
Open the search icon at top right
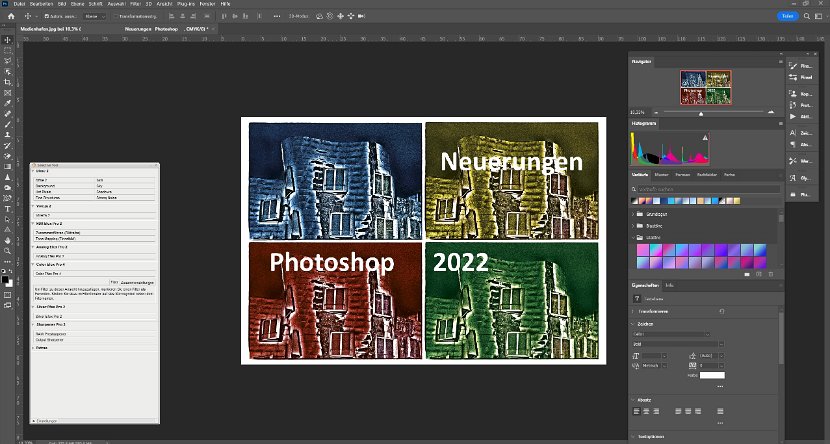807,16
